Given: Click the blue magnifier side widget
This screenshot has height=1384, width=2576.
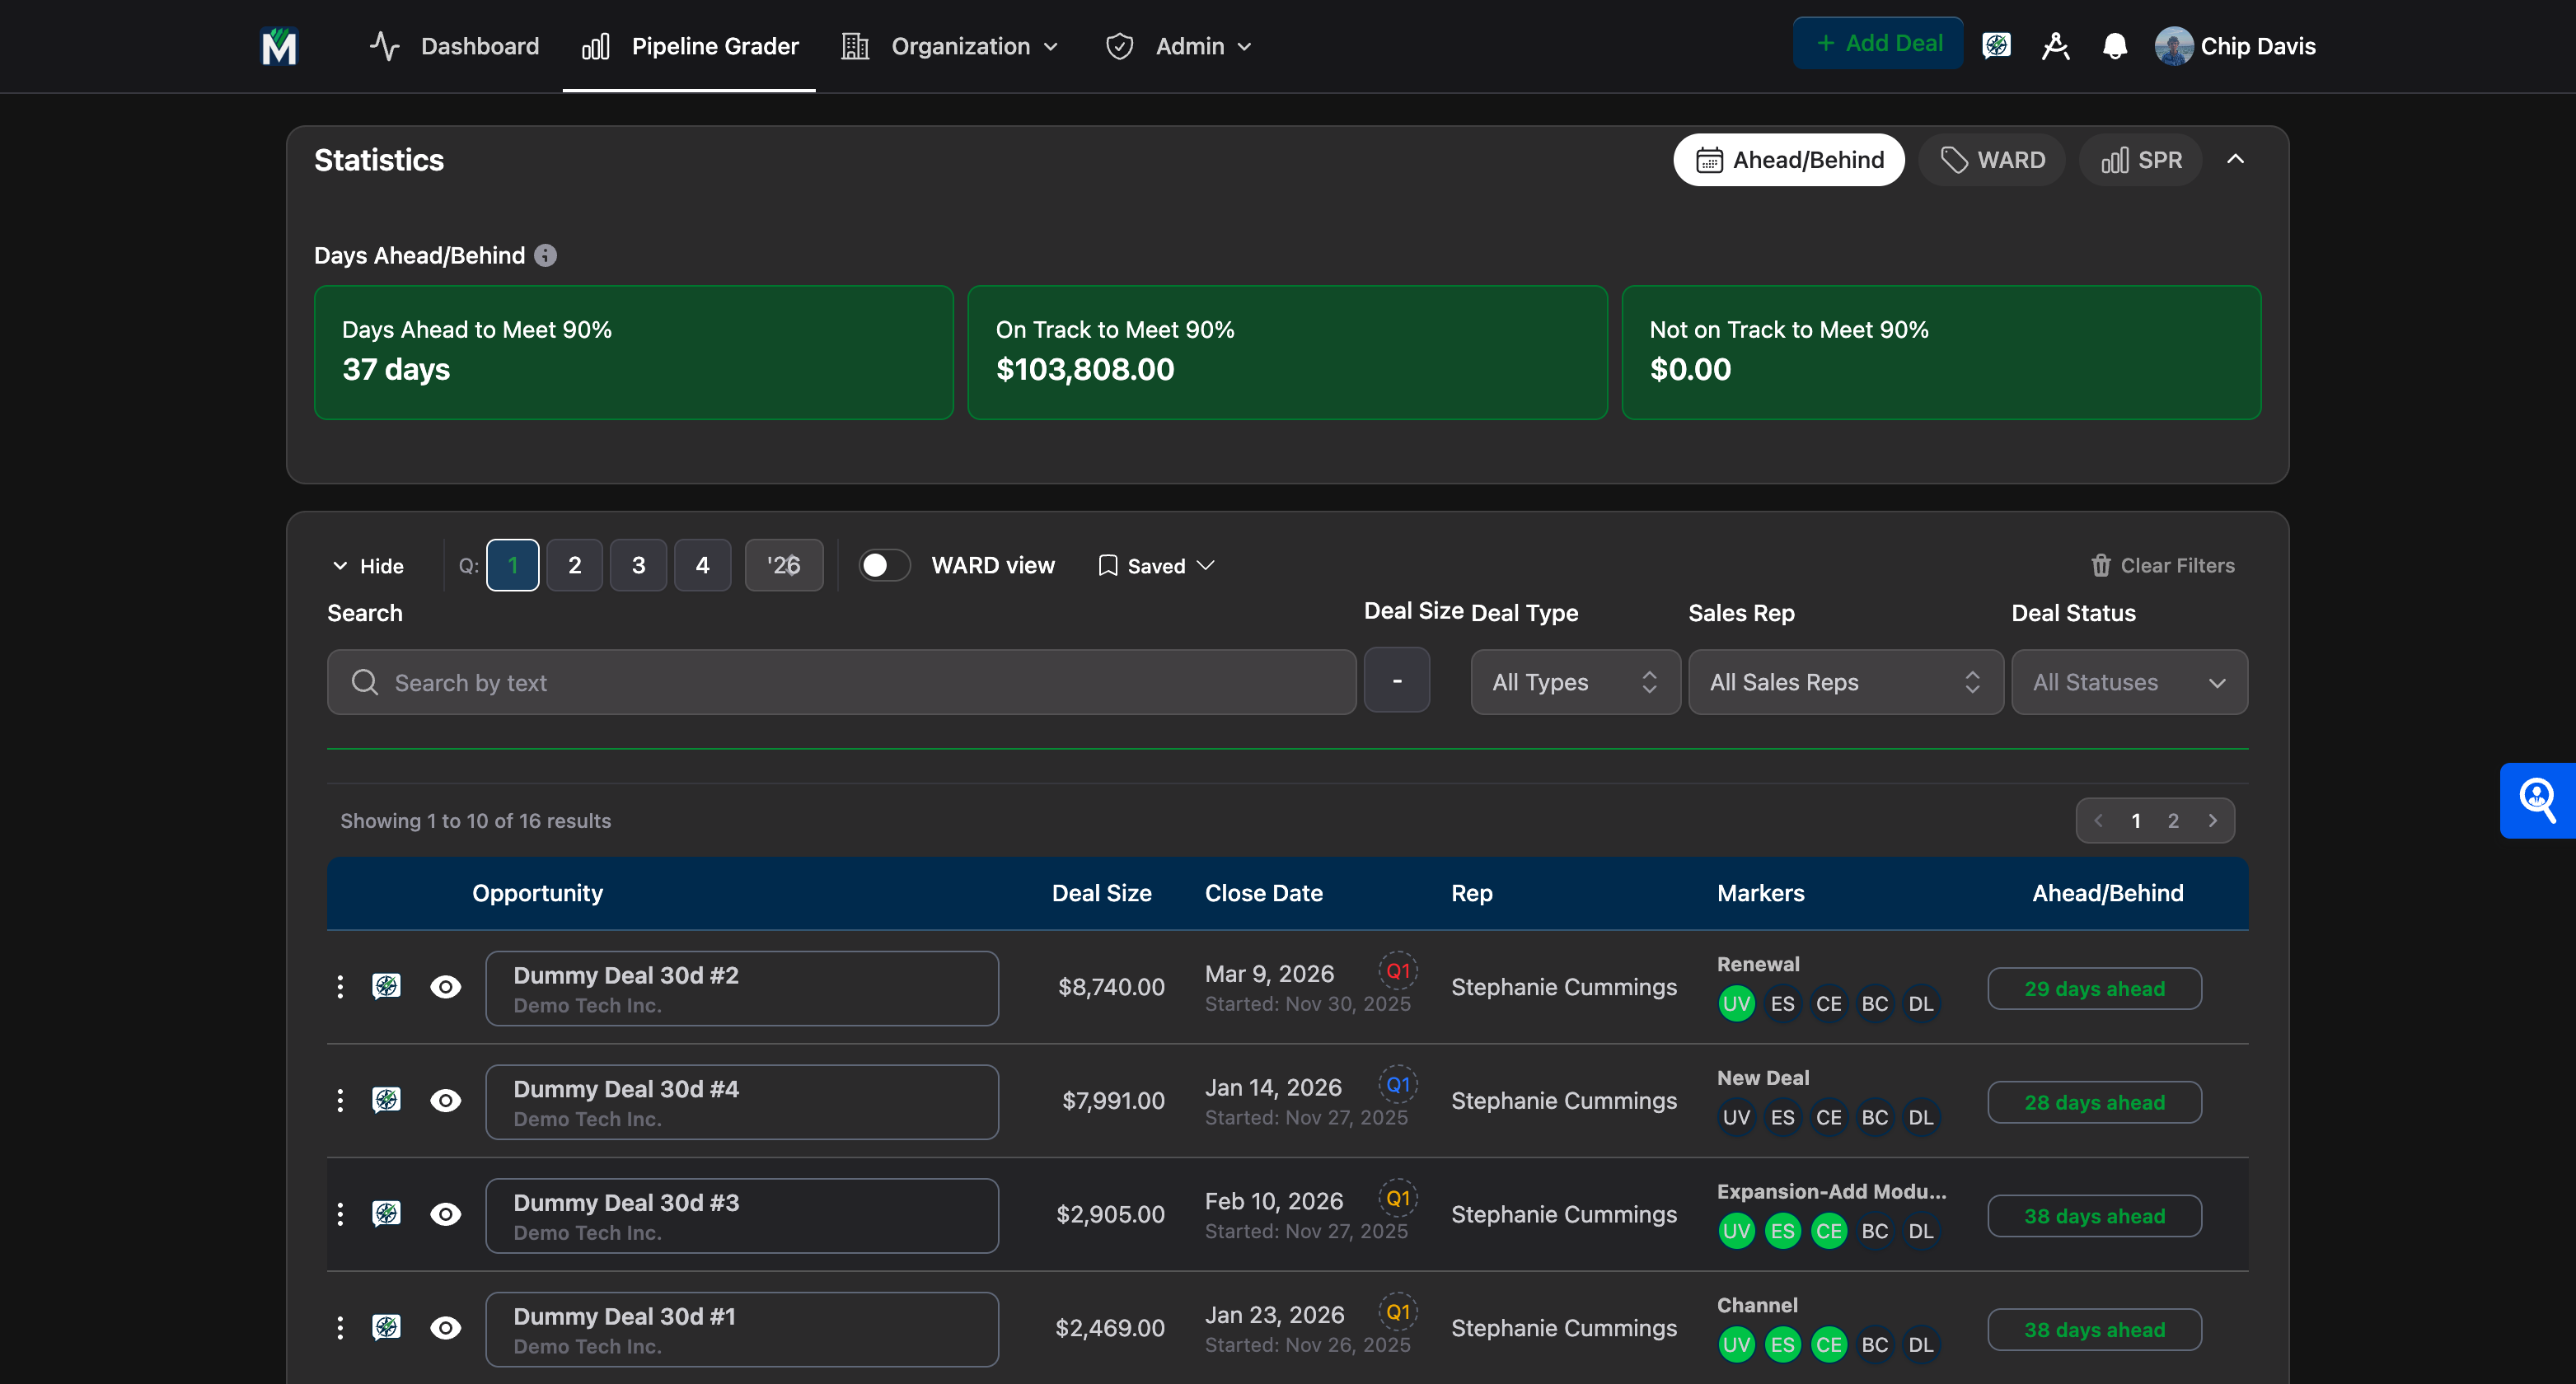Looking at the screenshot, I should pos(2537,800).
